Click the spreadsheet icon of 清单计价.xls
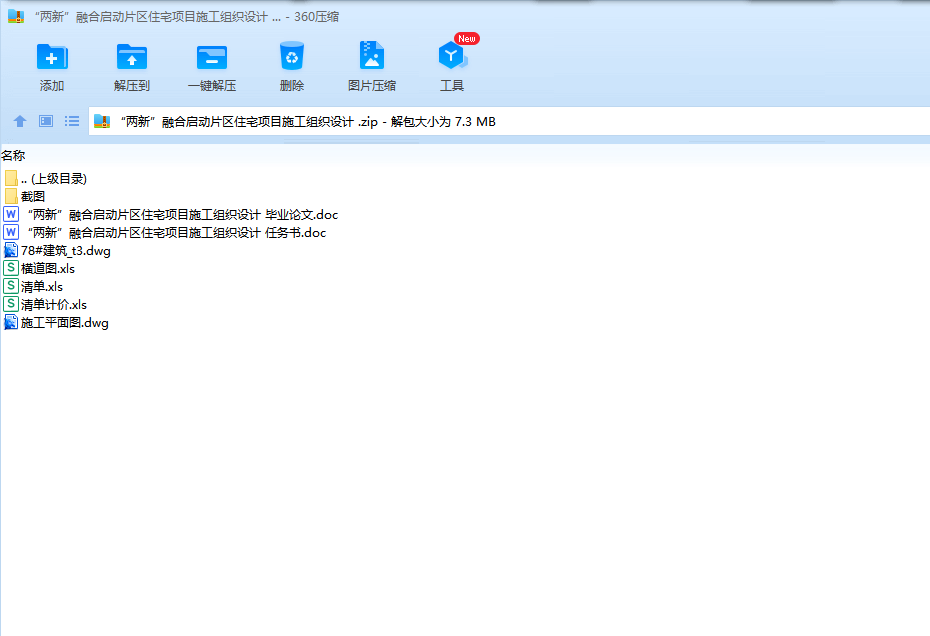This screenshot has width=930, height=636. (11, 304)
